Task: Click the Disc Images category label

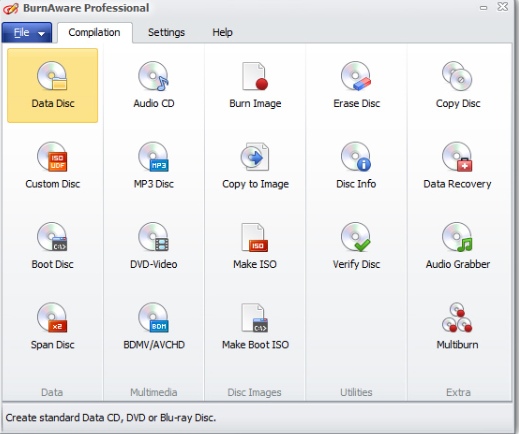Action: (254, 392)
